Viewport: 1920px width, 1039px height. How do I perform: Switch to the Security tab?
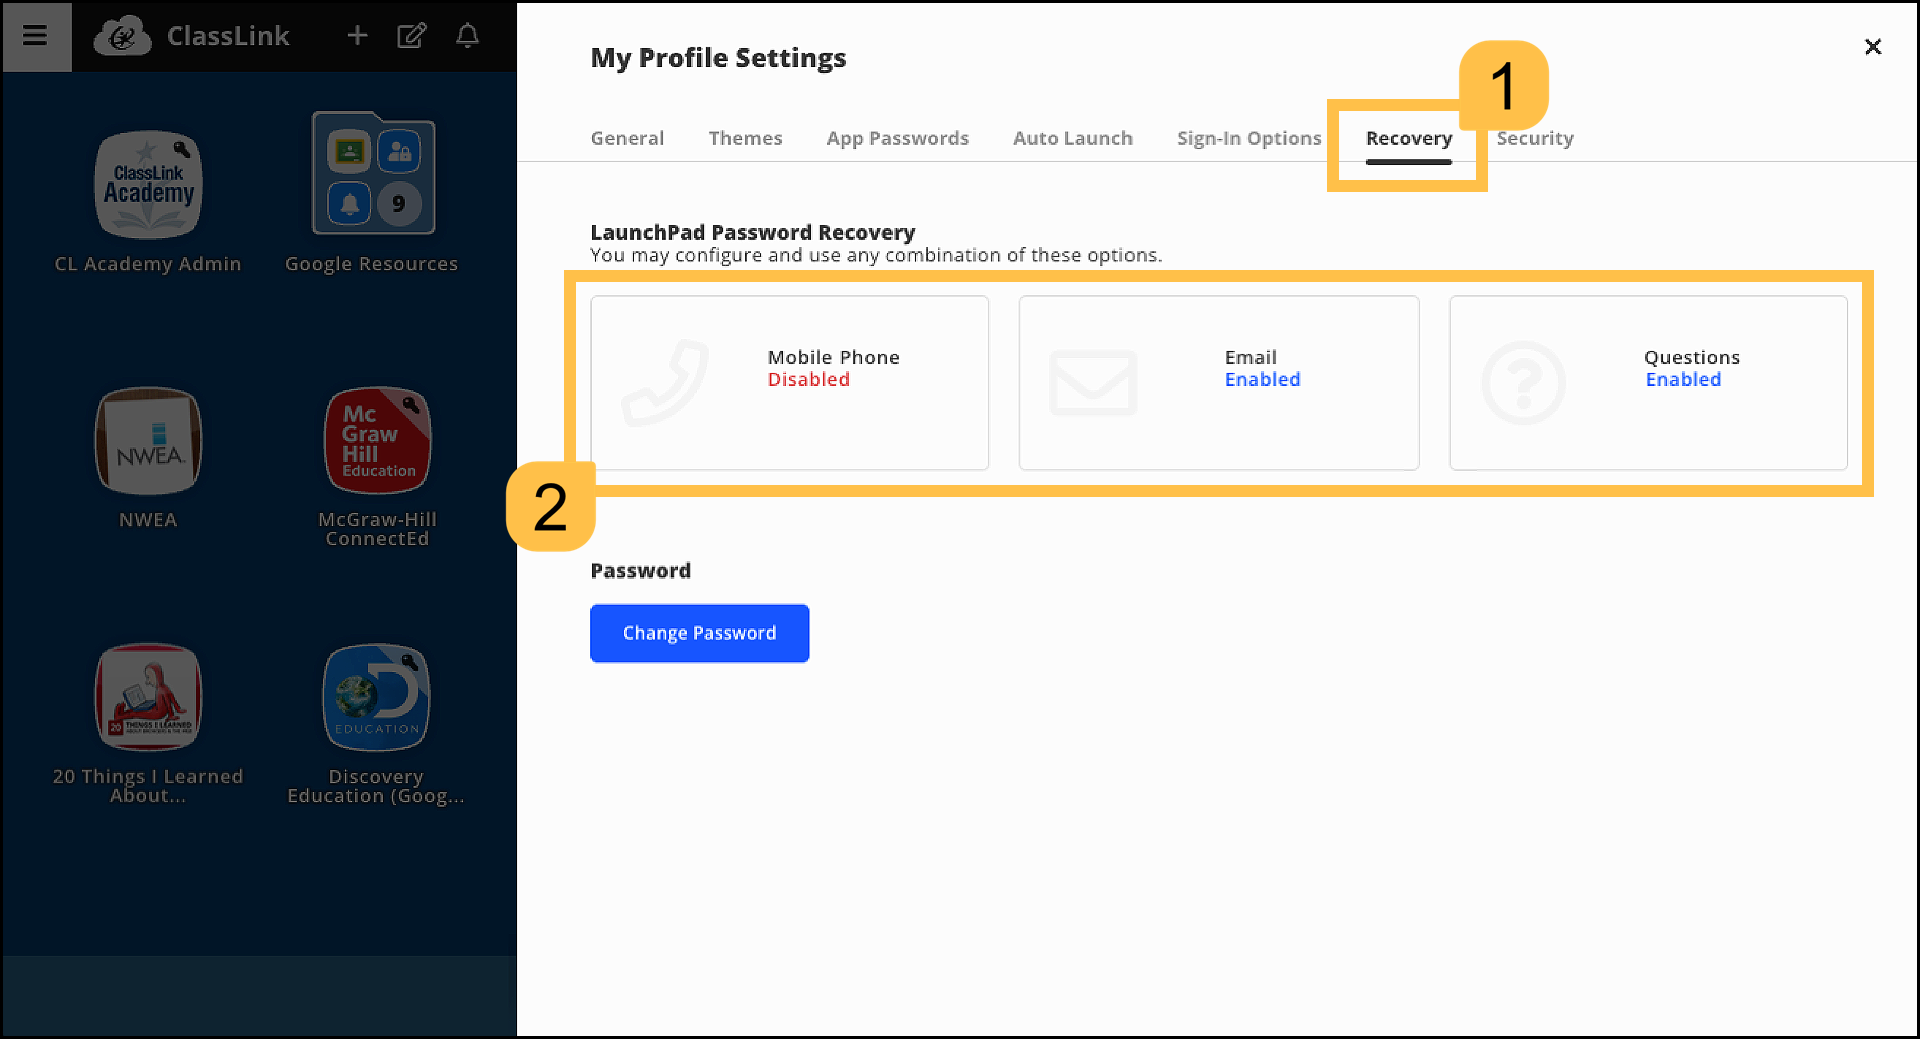(1535, 138)
